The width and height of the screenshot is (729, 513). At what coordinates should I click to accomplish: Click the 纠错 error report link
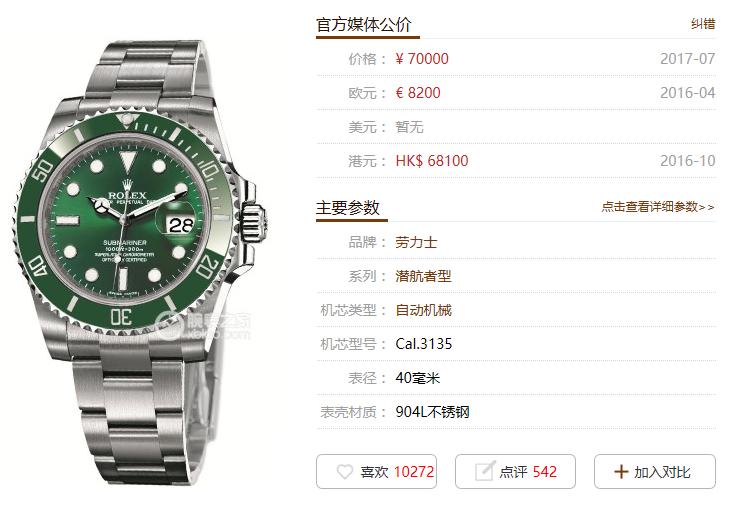pos(702,24)
